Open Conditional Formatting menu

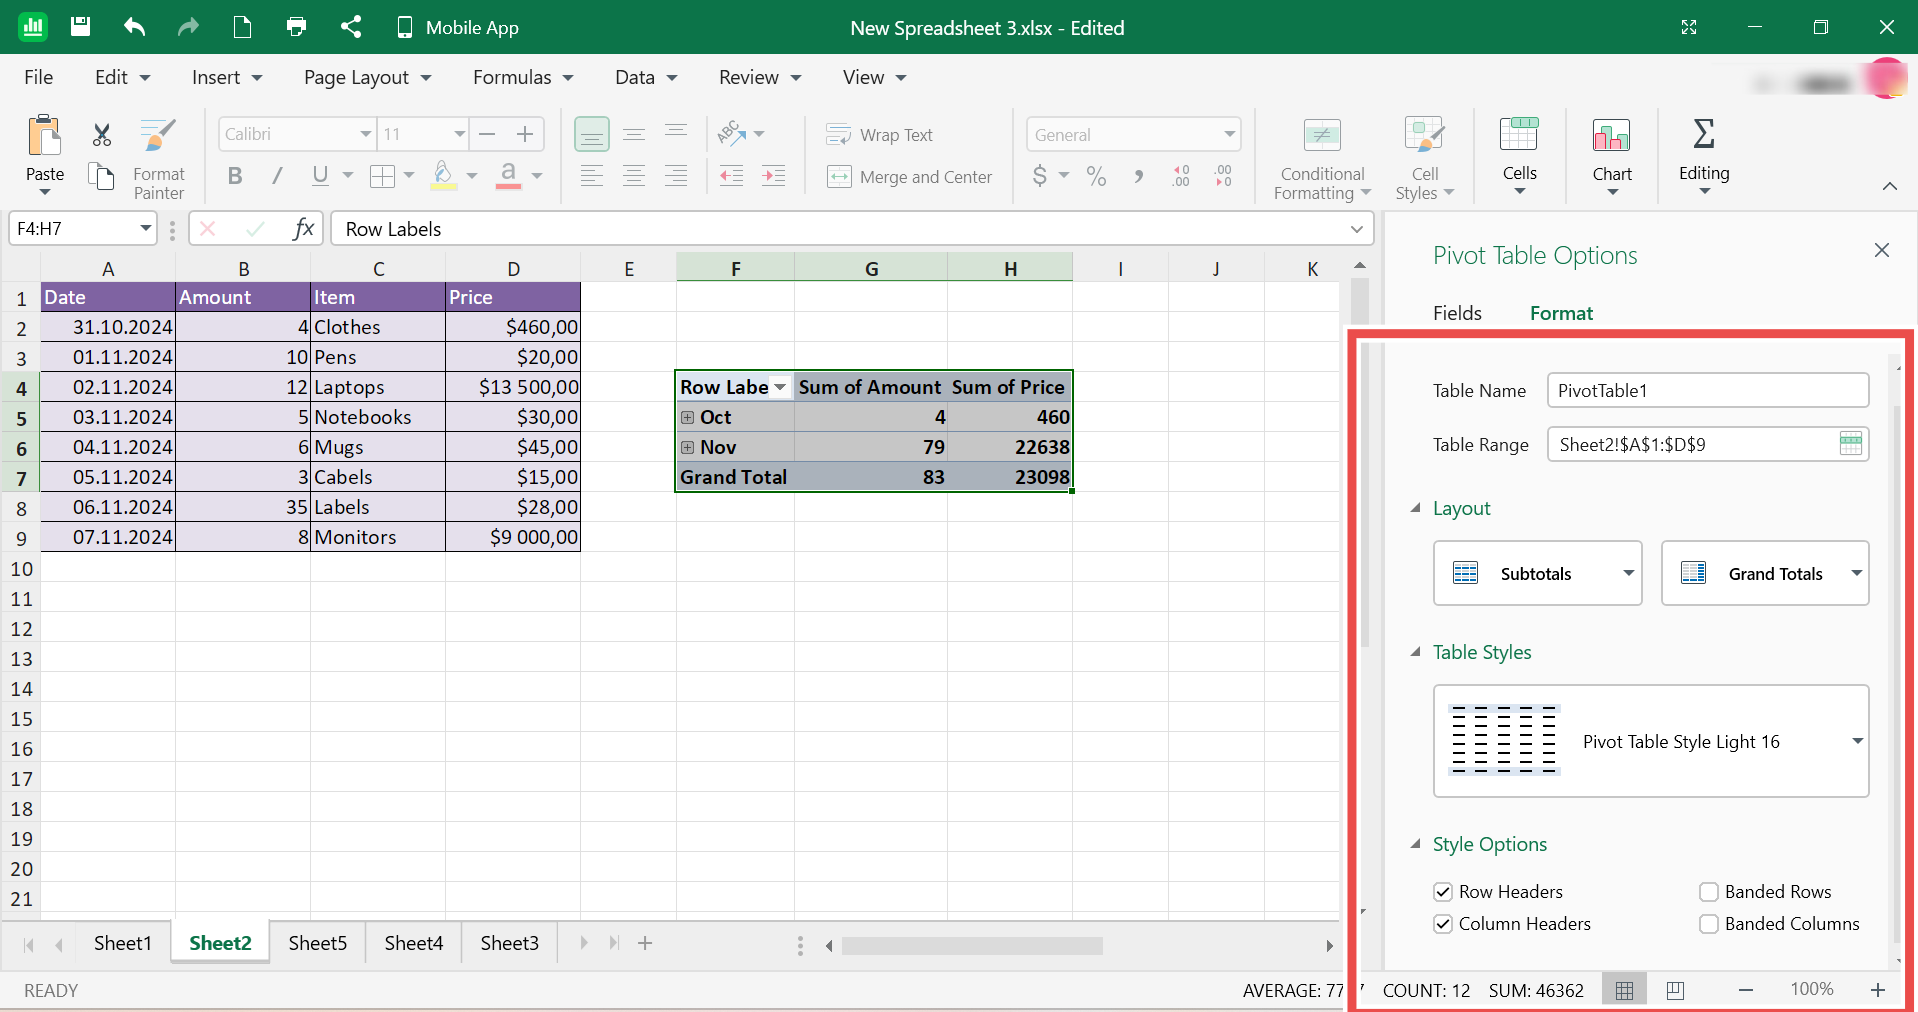(x=1322, y=158)
